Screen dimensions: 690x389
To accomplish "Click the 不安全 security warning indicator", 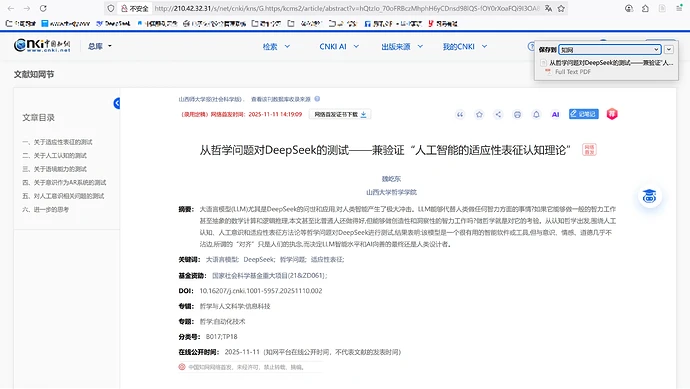I will (135, 8).
